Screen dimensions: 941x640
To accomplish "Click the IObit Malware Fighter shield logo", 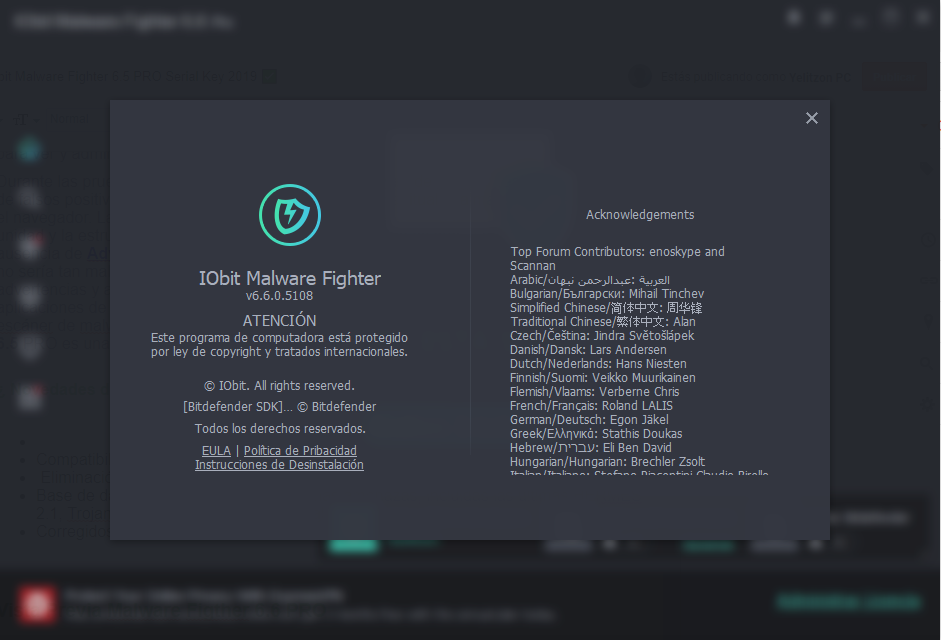I will [x=290, y=215].
